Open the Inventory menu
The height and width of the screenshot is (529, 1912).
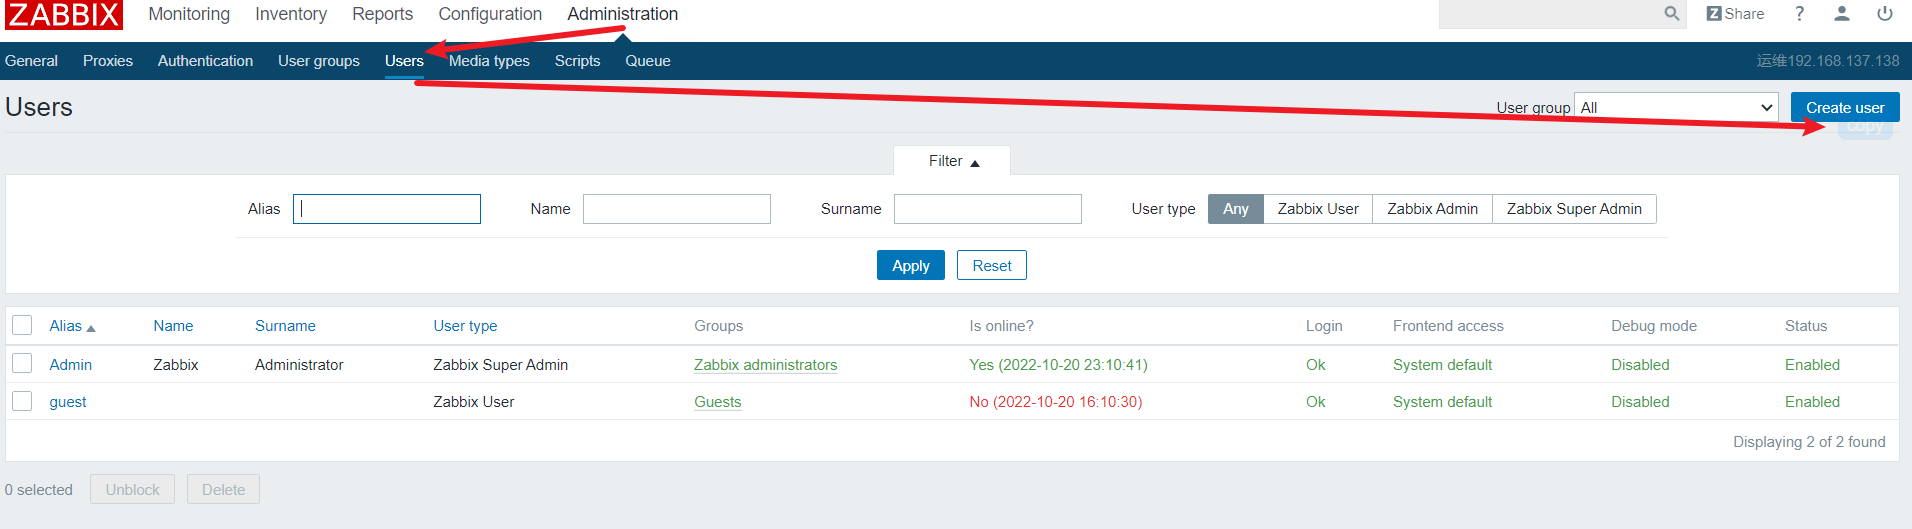point(291,14)
